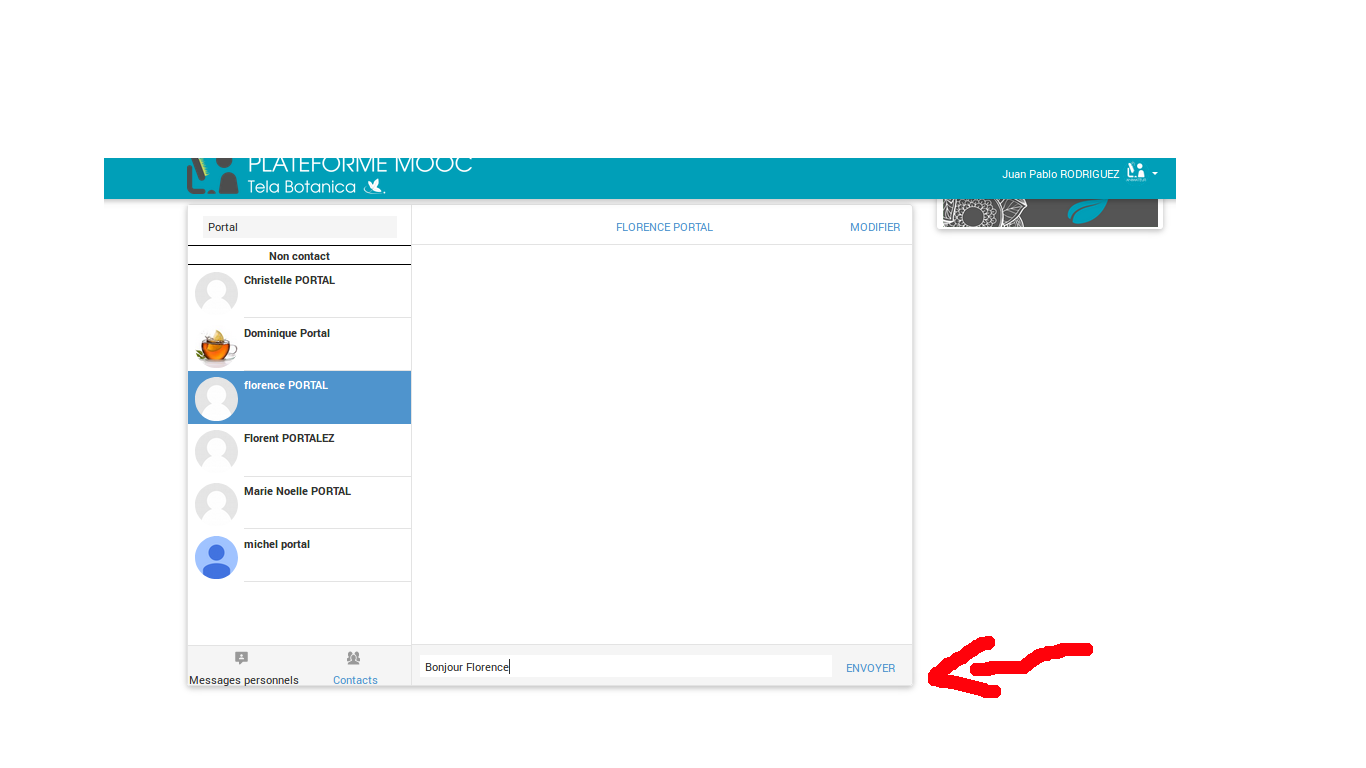The height and width of the screenshot is (768, 1366).
Task: Click the Messages personnels chat icon
Action: (241, 658)
